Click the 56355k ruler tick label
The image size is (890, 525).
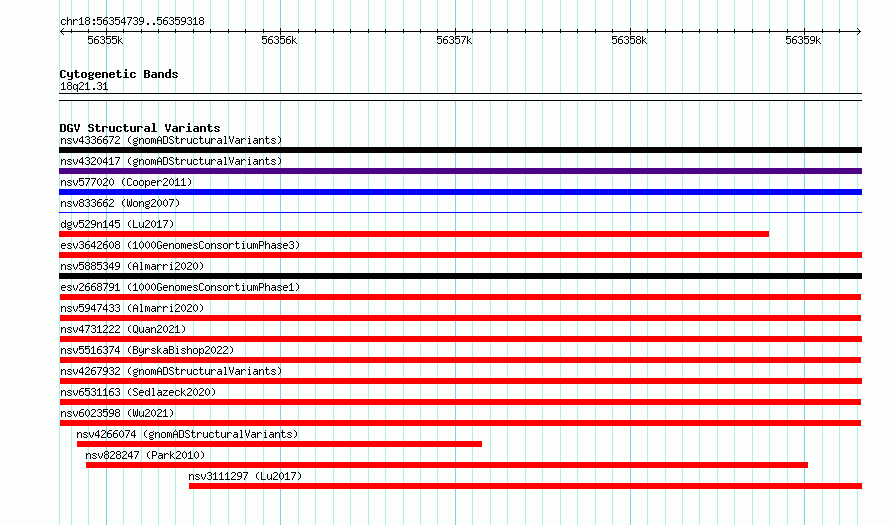(105, 40)
